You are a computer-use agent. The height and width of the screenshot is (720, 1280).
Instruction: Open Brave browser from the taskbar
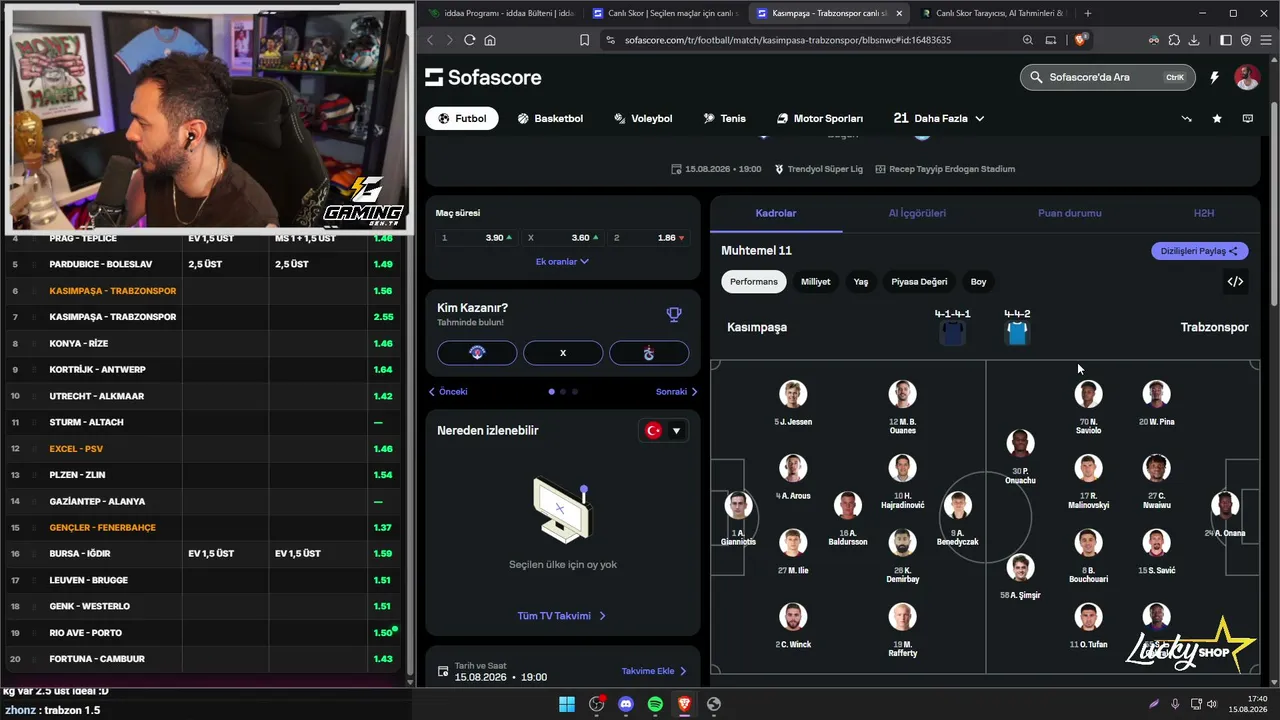pos(684,704)
